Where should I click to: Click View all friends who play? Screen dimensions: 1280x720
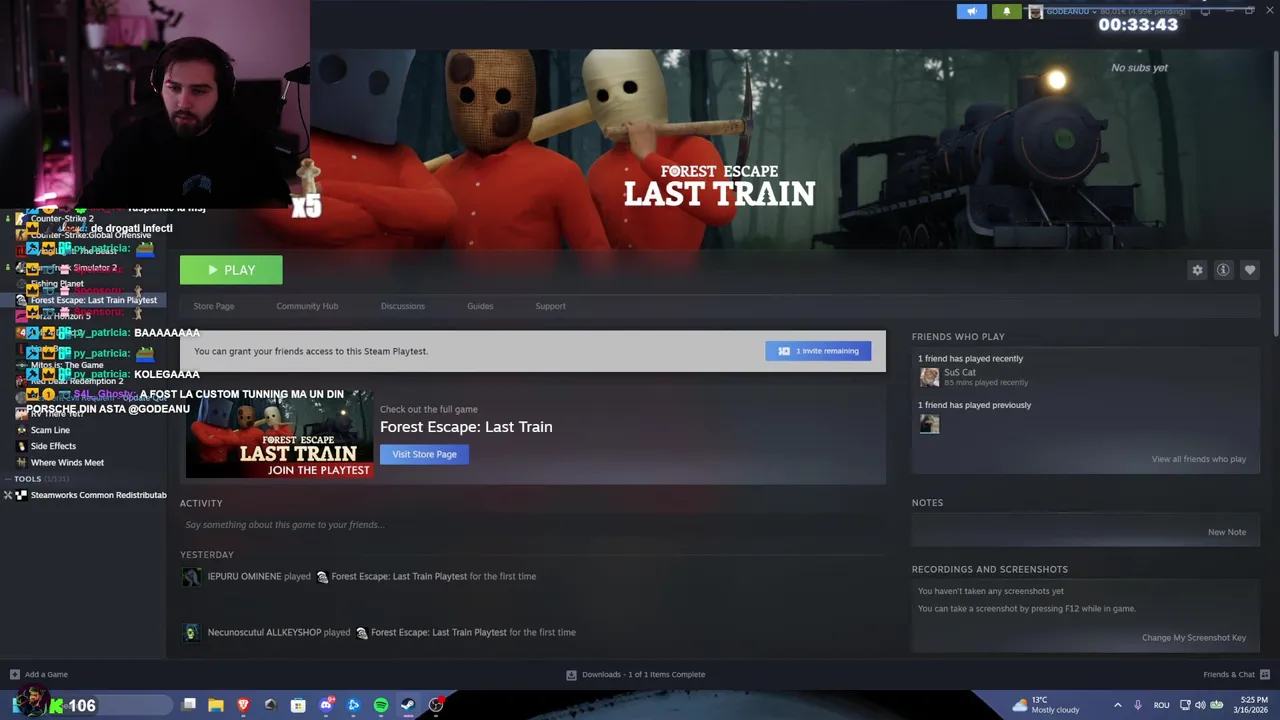click(x=1198, y=459)
